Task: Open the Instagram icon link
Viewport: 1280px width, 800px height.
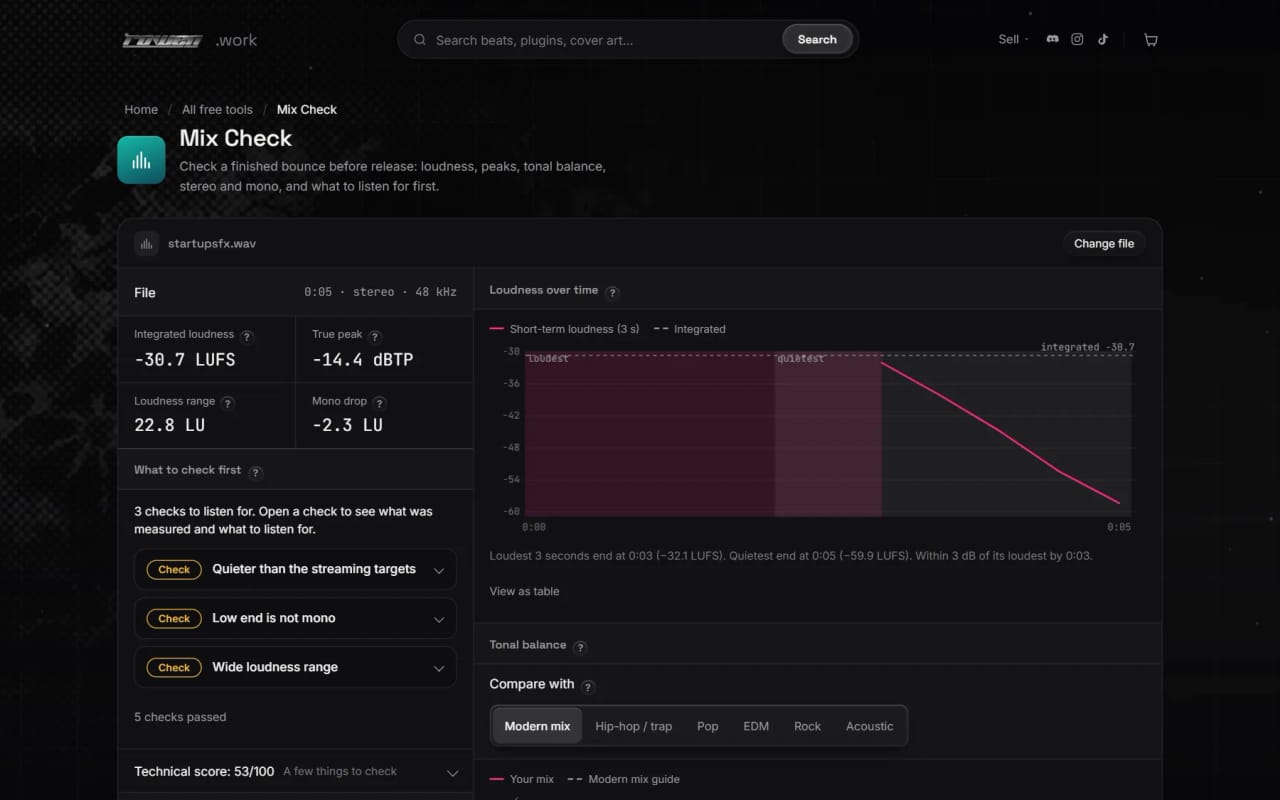Action: tap(1077, 39)
